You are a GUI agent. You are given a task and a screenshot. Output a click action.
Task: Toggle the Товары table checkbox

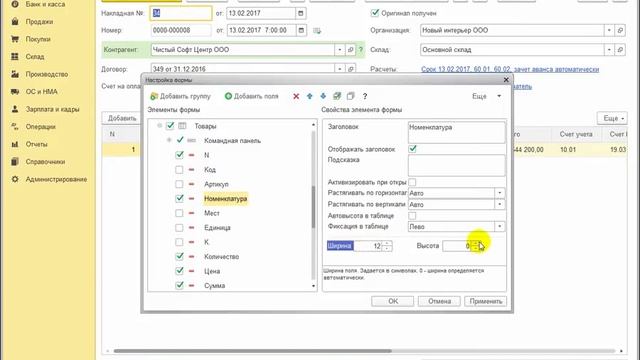click(170, 126)
